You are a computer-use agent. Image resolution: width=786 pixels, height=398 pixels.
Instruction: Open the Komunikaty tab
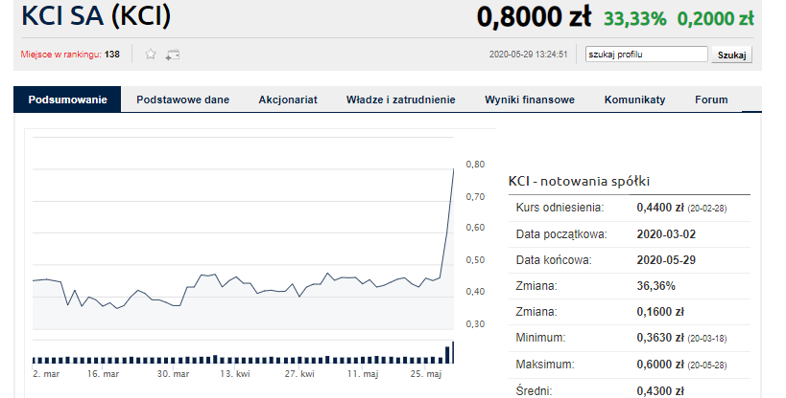point(635,99)
